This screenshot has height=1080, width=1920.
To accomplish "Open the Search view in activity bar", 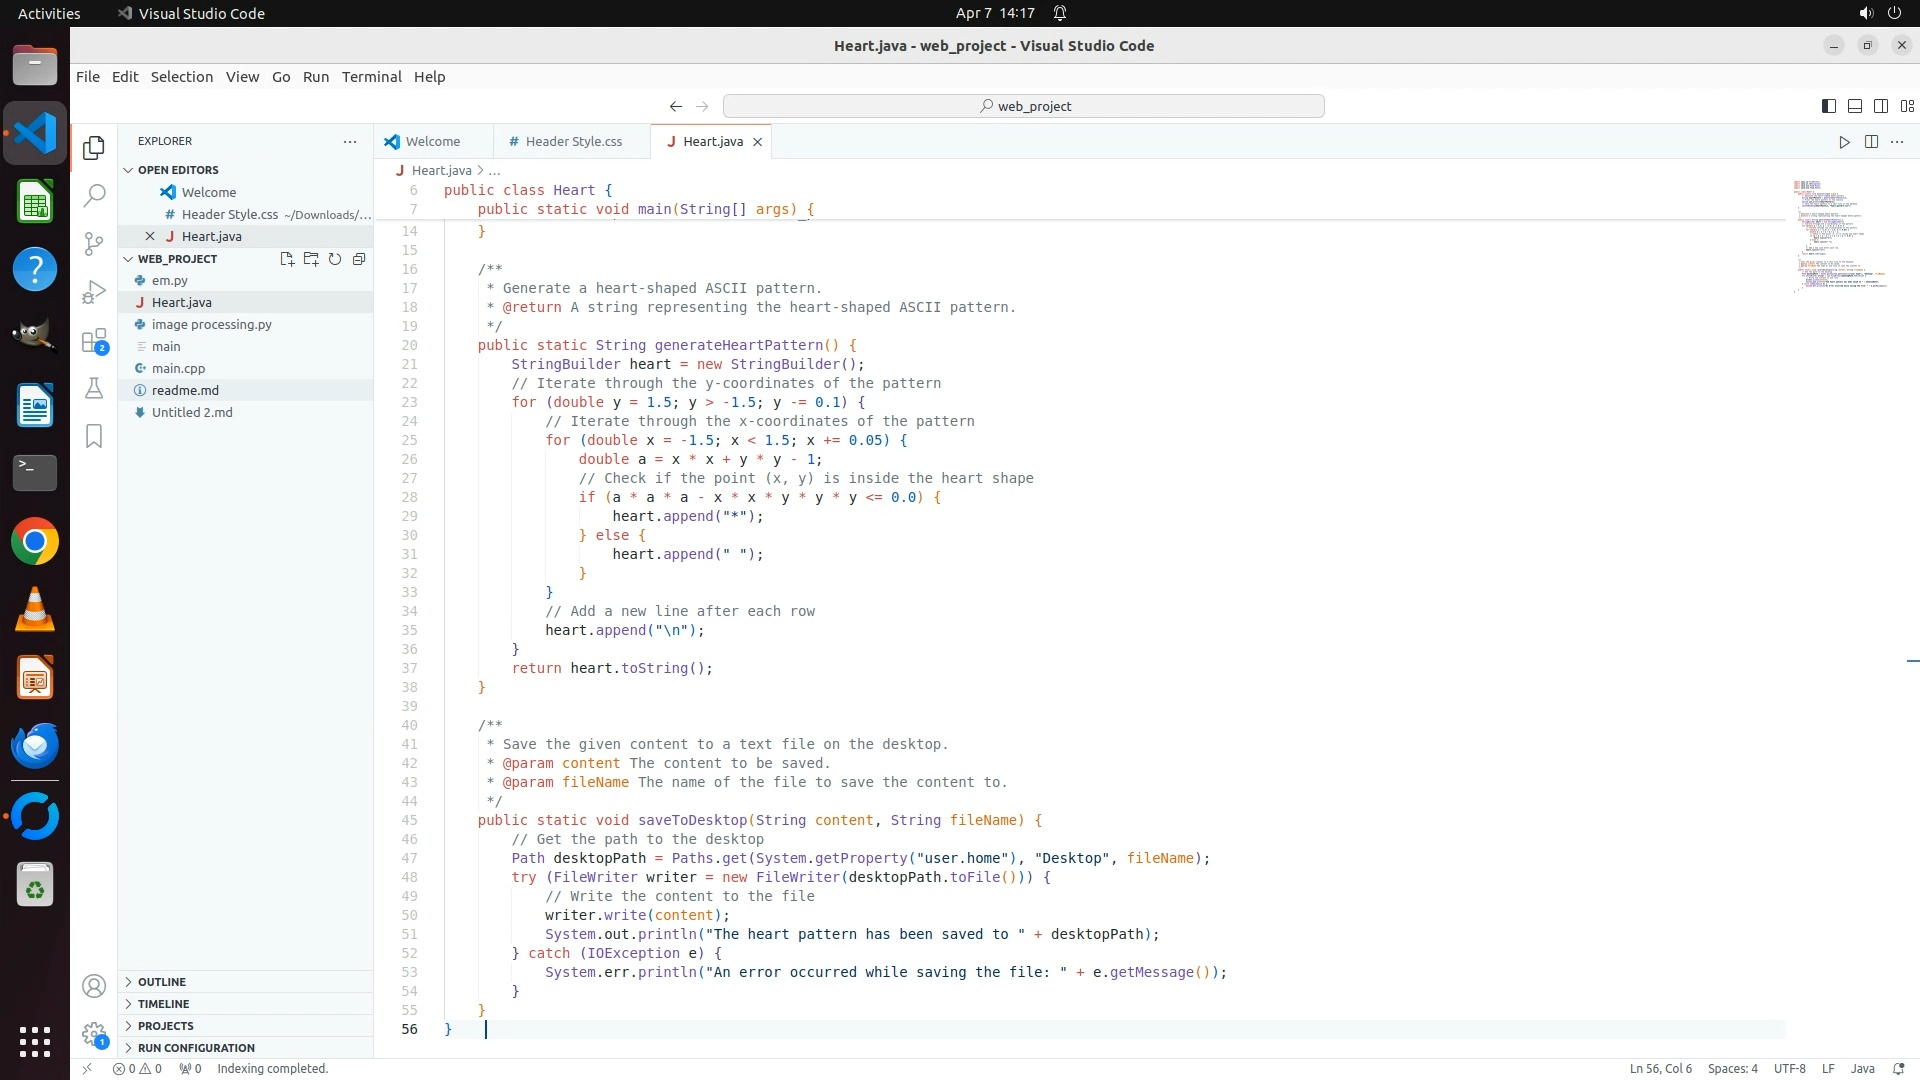I will click(94, 195).
